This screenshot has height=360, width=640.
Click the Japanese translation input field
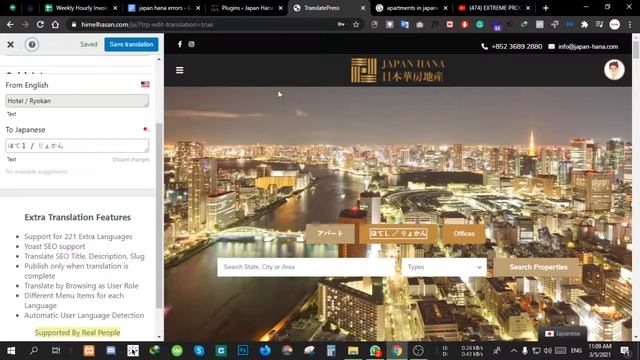(x=77, y=146)
